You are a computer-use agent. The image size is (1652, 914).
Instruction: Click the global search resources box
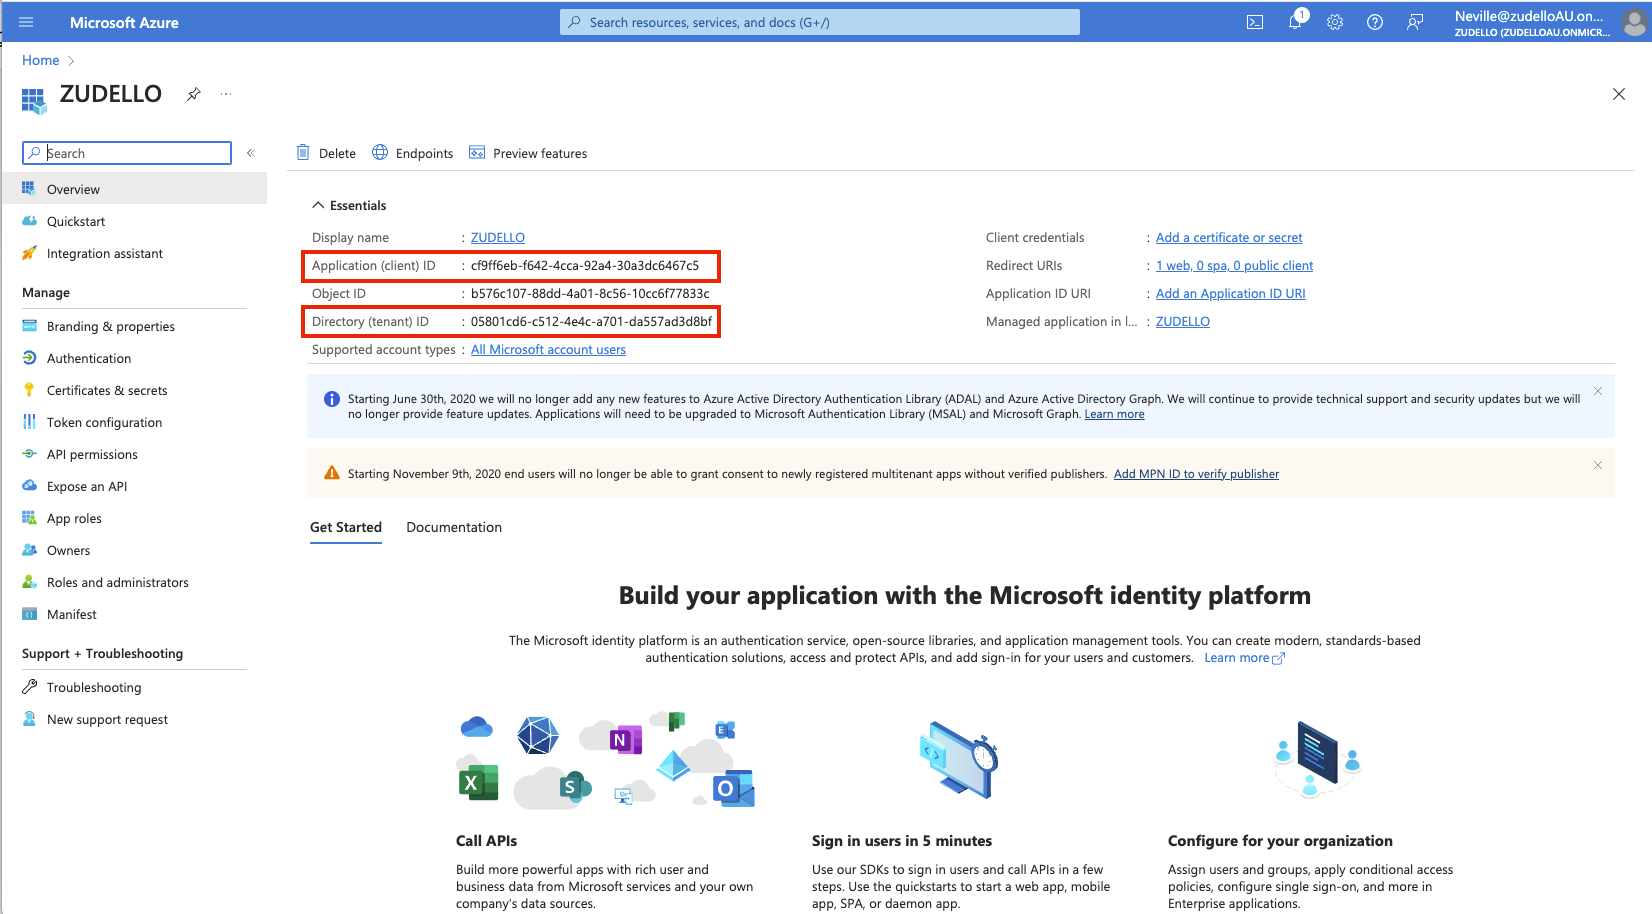pos(820,22)
